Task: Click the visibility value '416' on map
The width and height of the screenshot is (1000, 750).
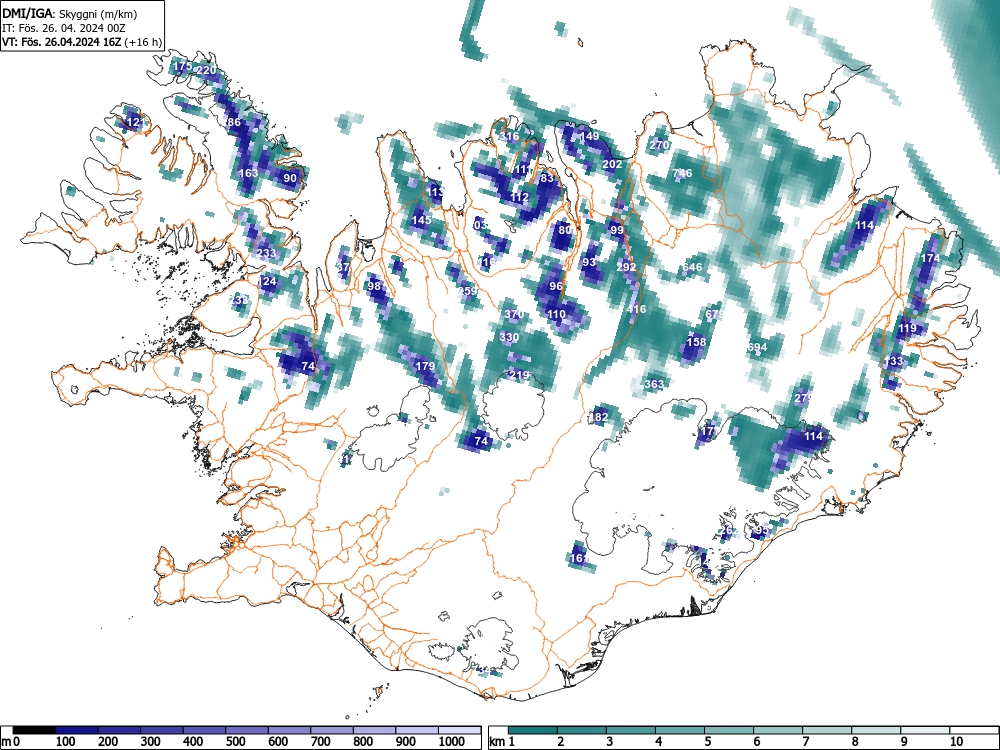Action: tap(636, 309)
